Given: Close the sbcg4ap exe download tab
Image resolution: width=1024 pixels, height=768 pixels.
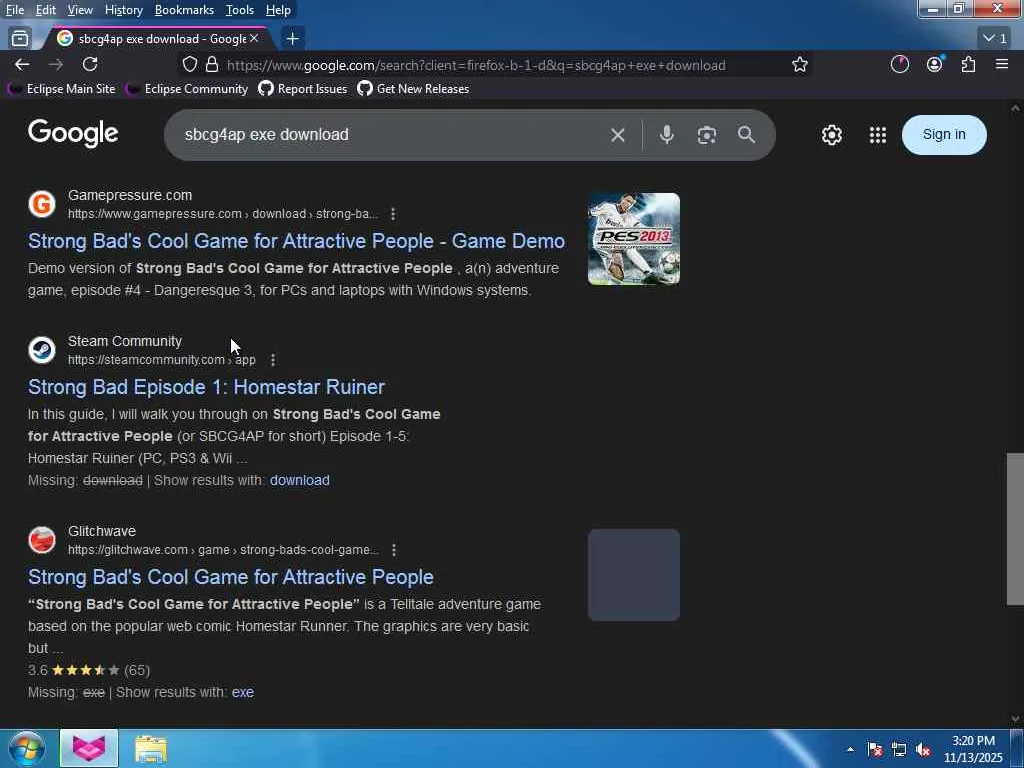Looking at the screenshot, I should click(254, 39).
